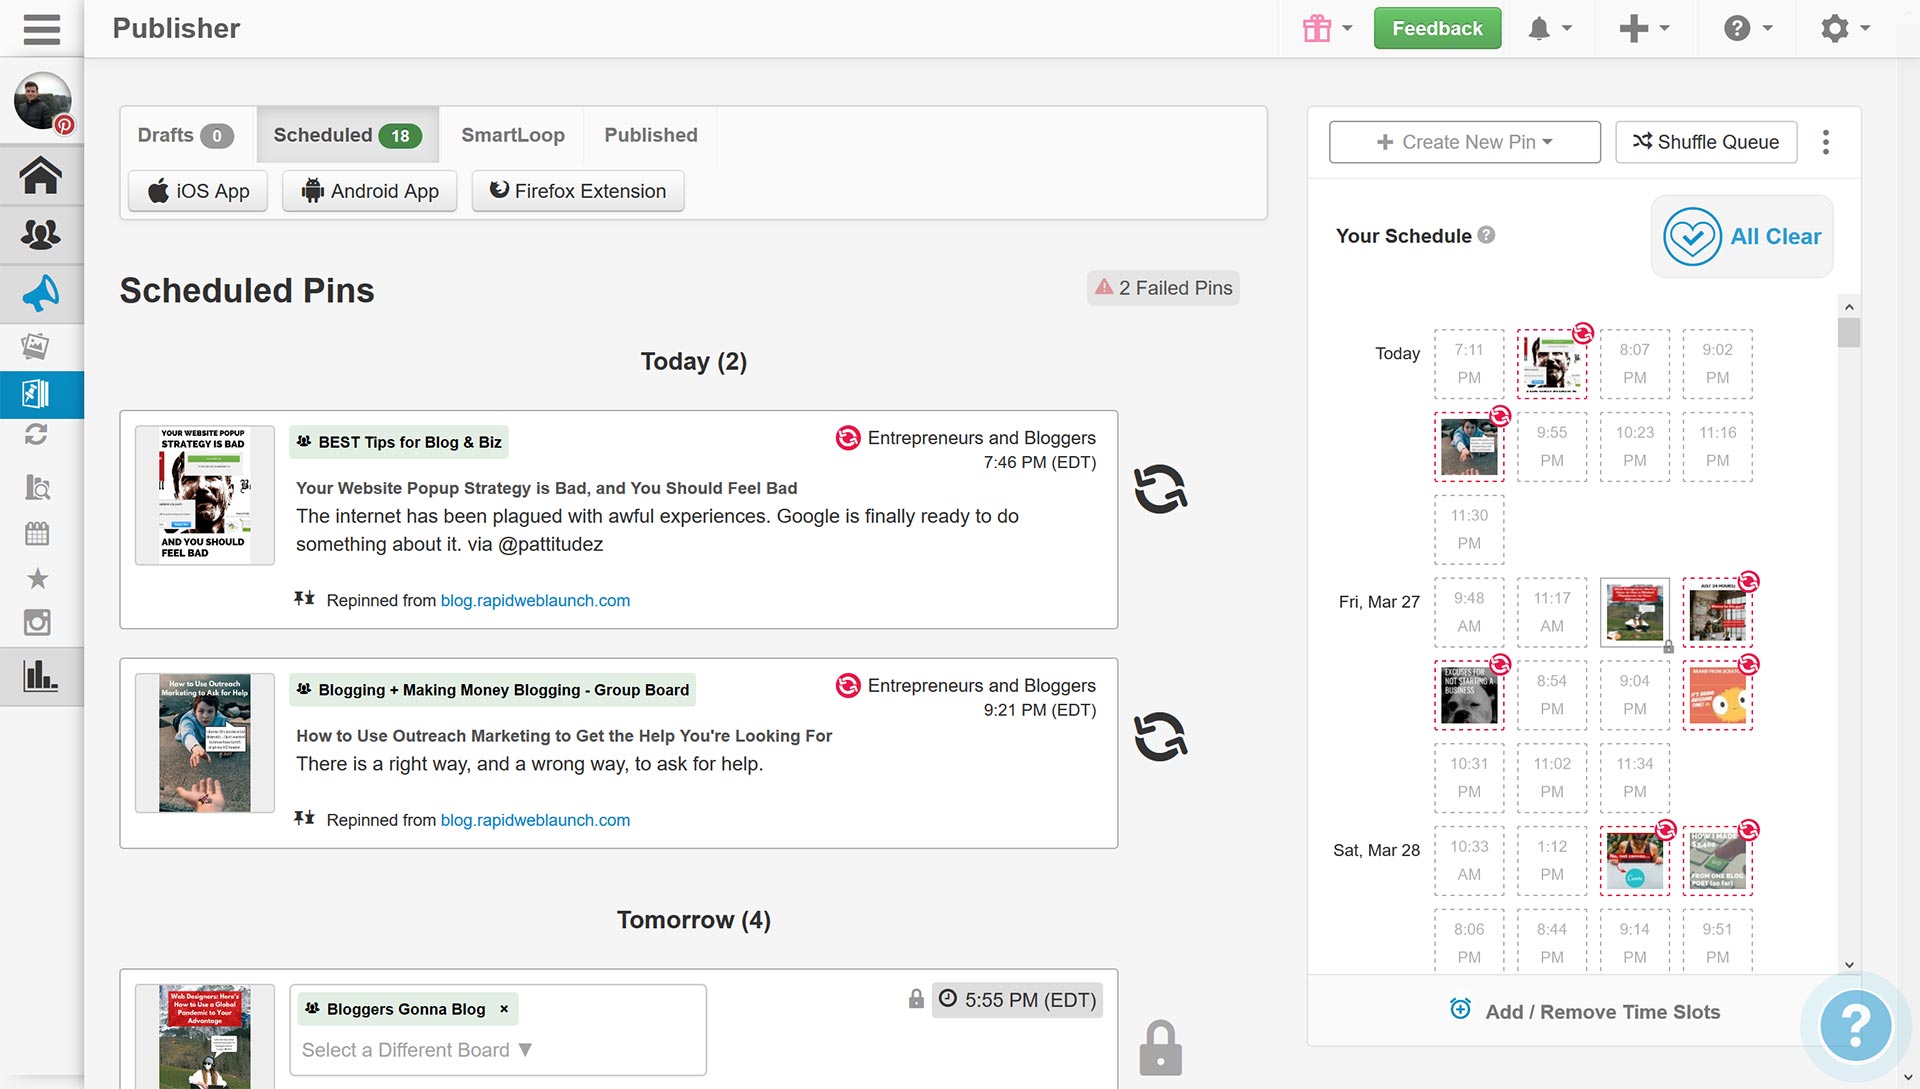
Task: Open the floating help question mark bubble
Action: 1856,1024
